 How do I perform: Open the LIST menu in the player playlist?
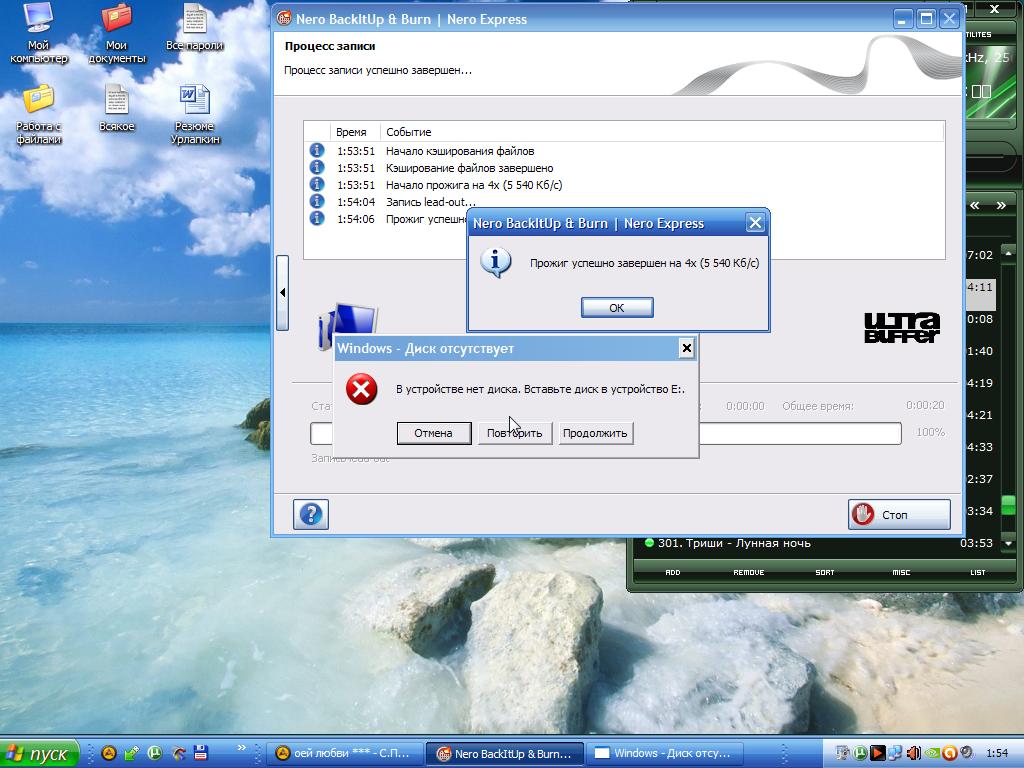click(x=978, y=572)
